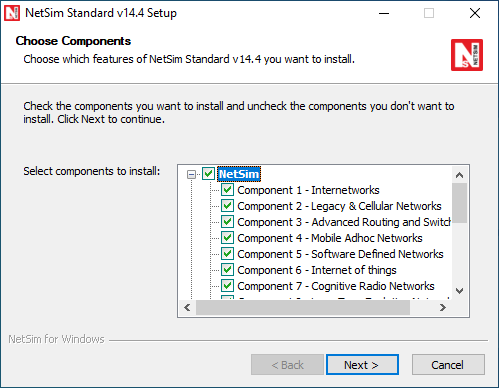Uncheck Component 6 - Internet of things checkbox

pos(227,270)
